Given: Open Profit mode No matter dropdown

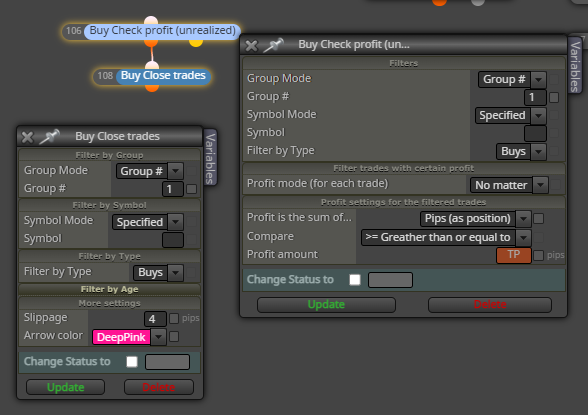Looking at the screenshot, I should [509, 185].
